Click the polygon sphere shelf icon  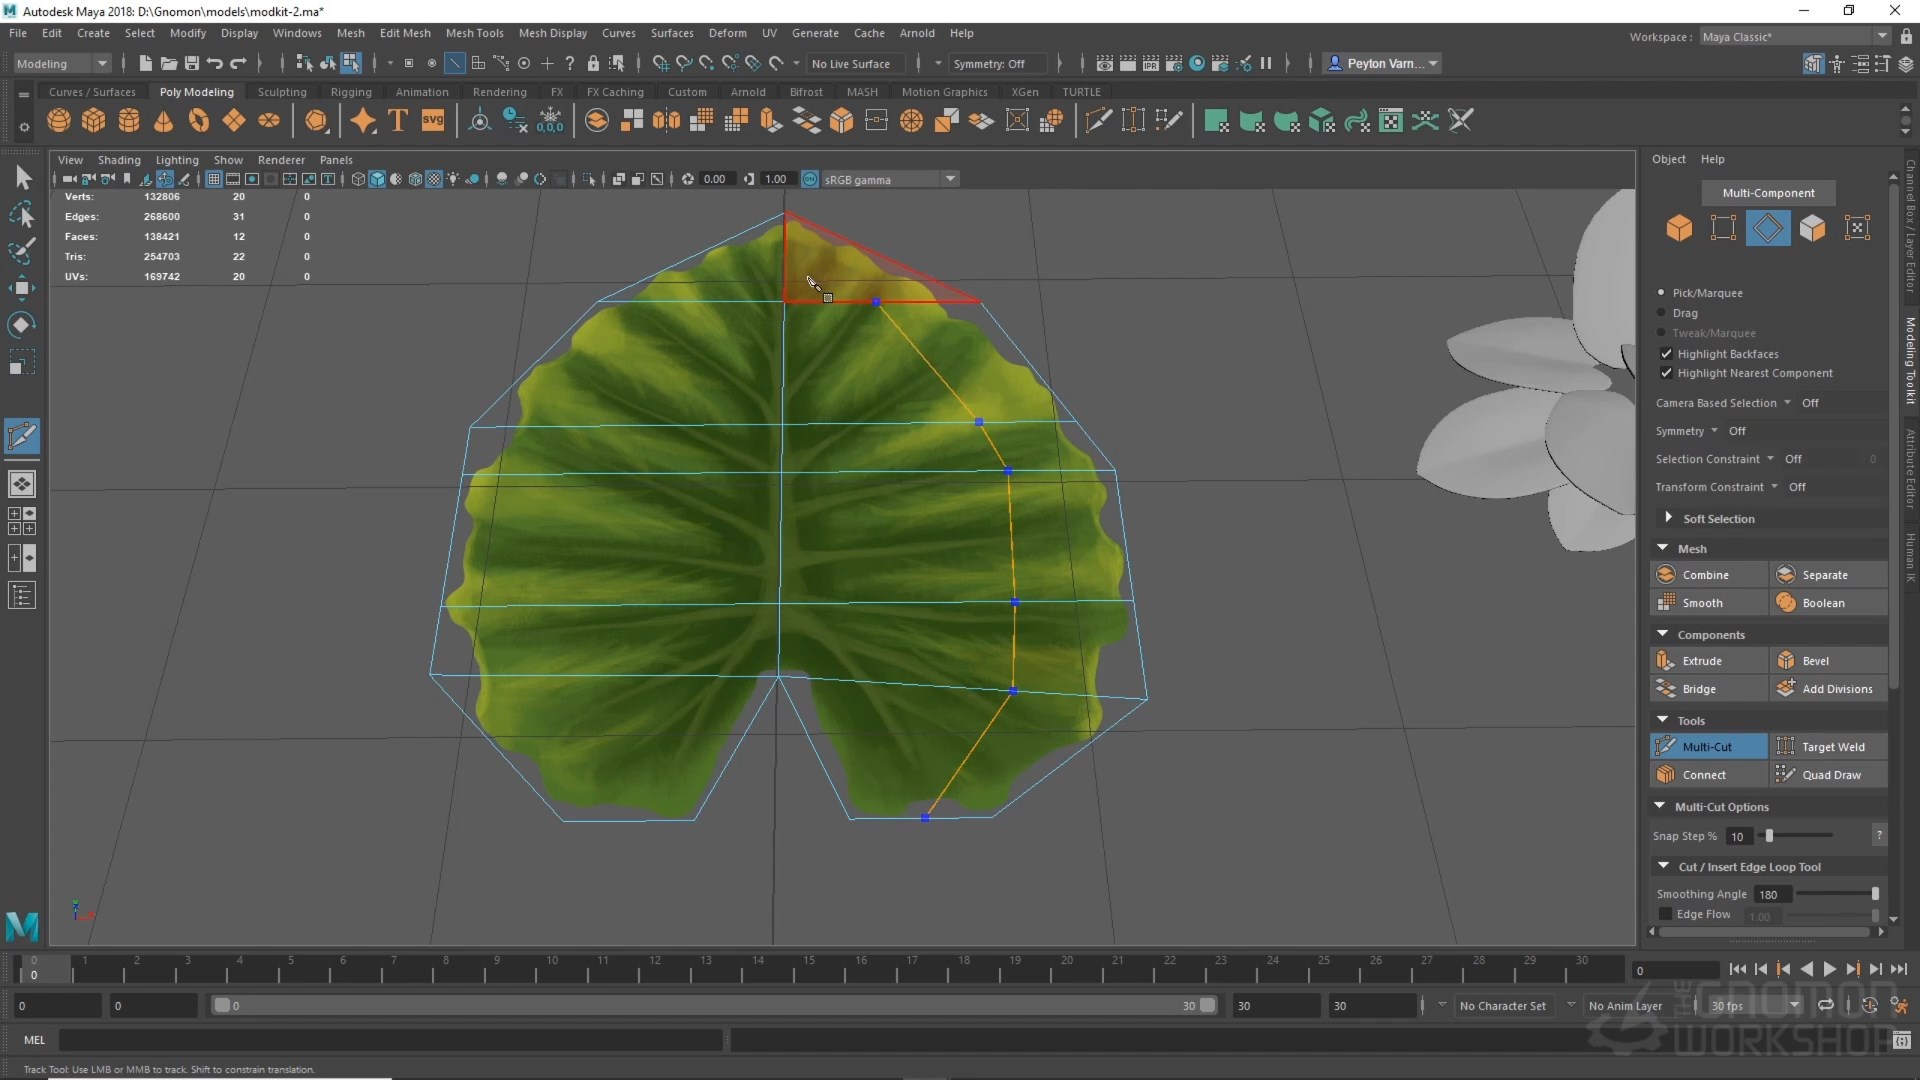tap(59, 121)
